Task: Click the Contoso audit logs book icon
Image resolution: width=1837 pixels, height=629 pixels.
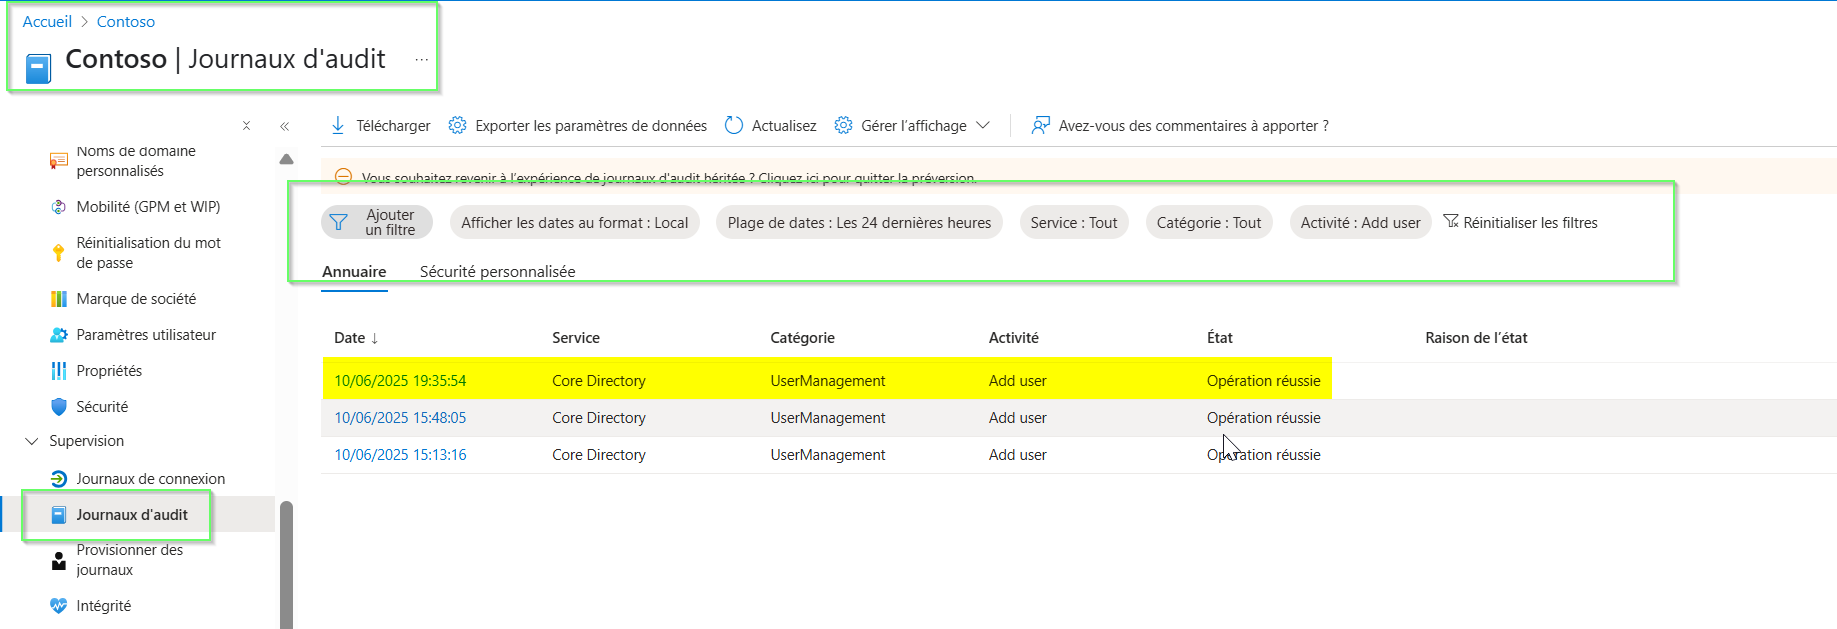Action: 38,69
